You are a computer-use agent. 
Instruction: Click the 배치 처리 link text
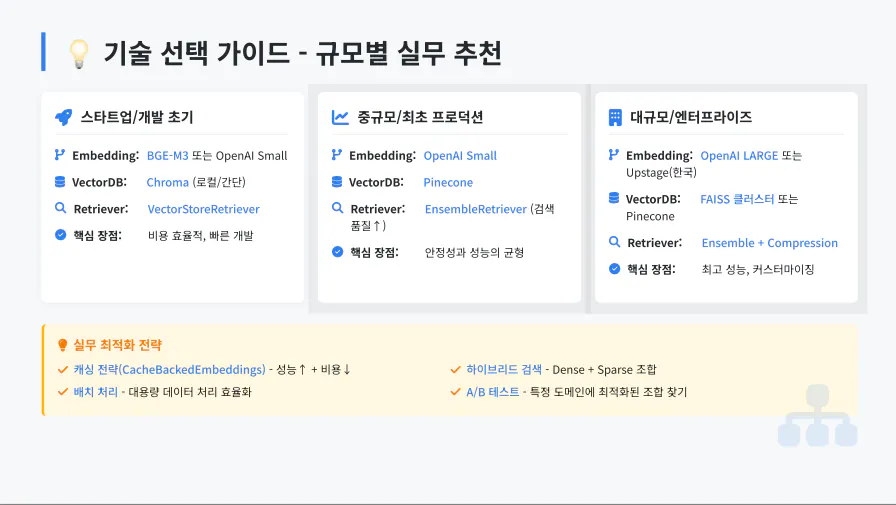[95, 392]
